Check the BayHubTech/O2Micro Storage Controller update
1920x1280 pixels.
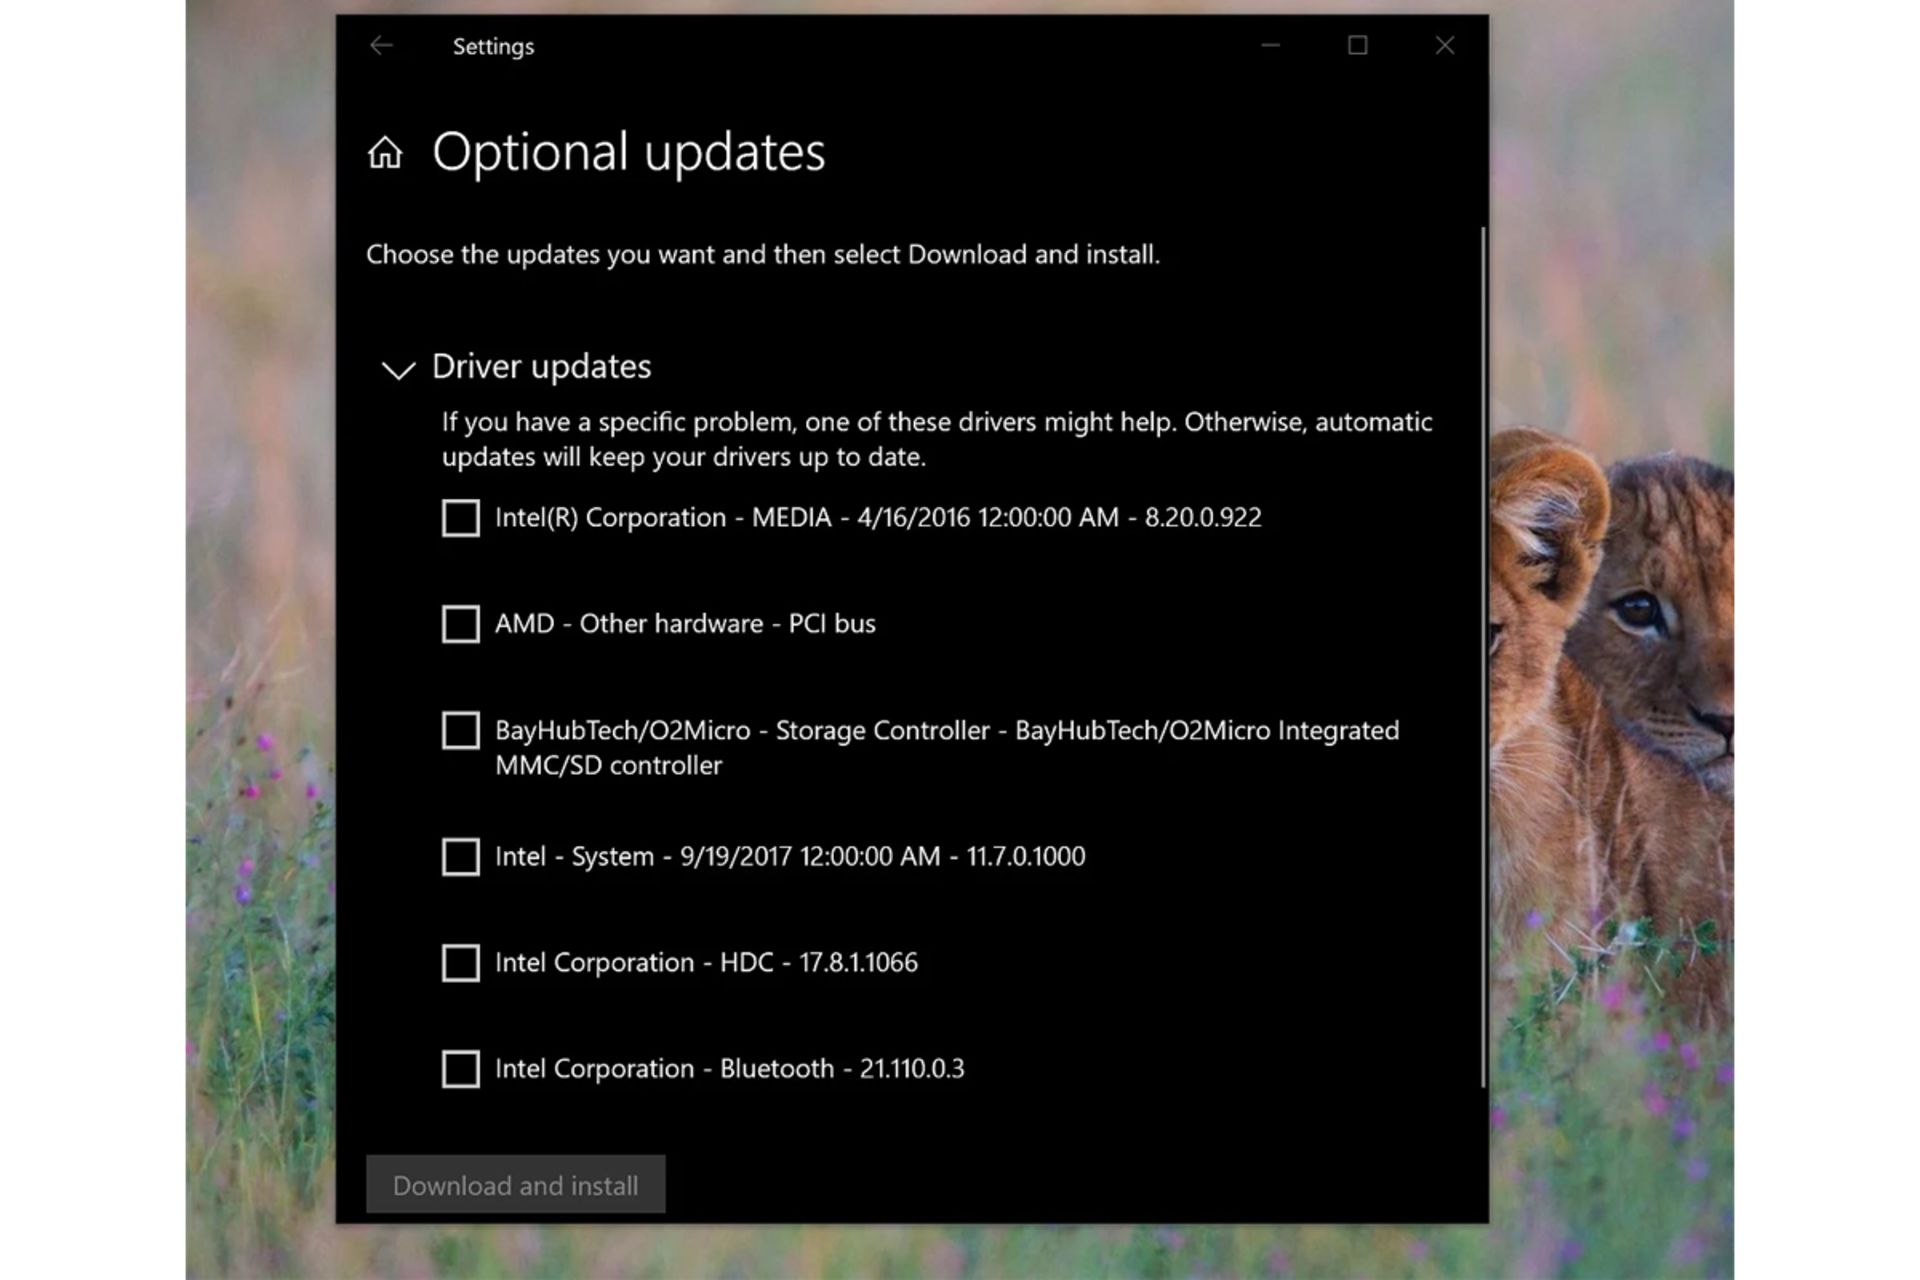coord(459,732)
